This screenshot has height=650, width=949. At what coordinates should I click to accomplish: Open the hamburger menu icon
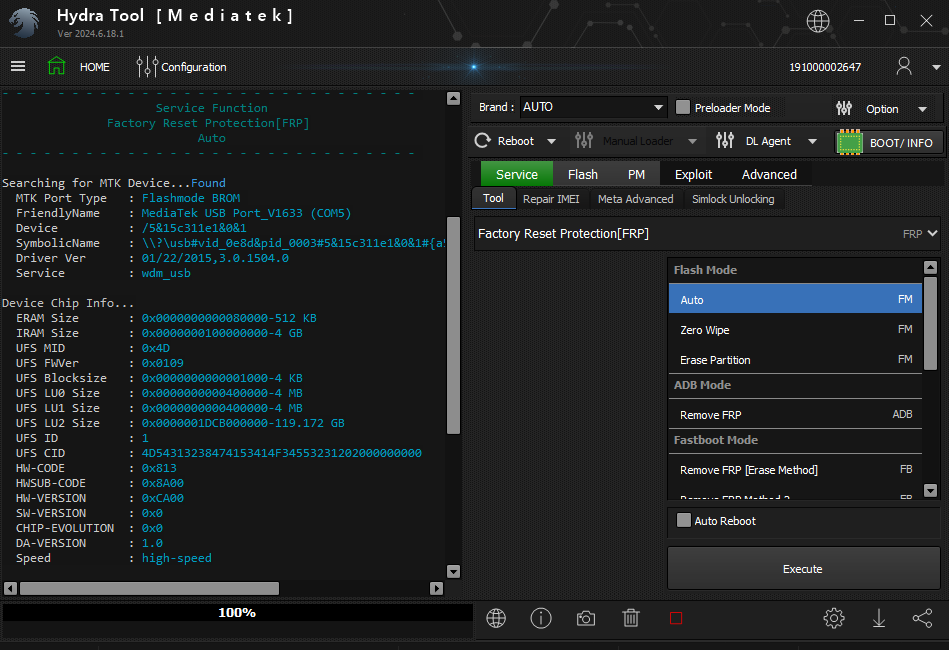coord(18,67)
